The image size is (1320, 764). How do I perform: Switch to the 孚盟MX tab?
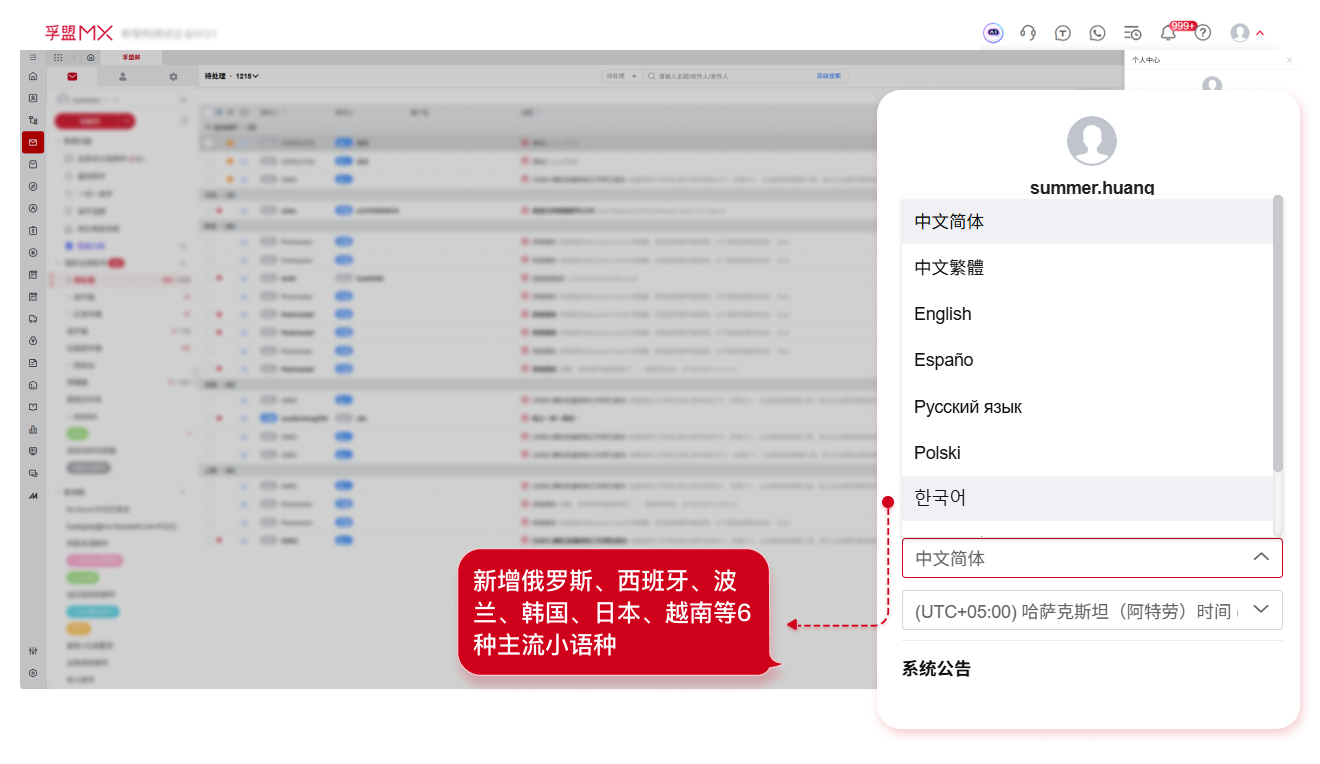pyautogui.click(x=130, y=57)
